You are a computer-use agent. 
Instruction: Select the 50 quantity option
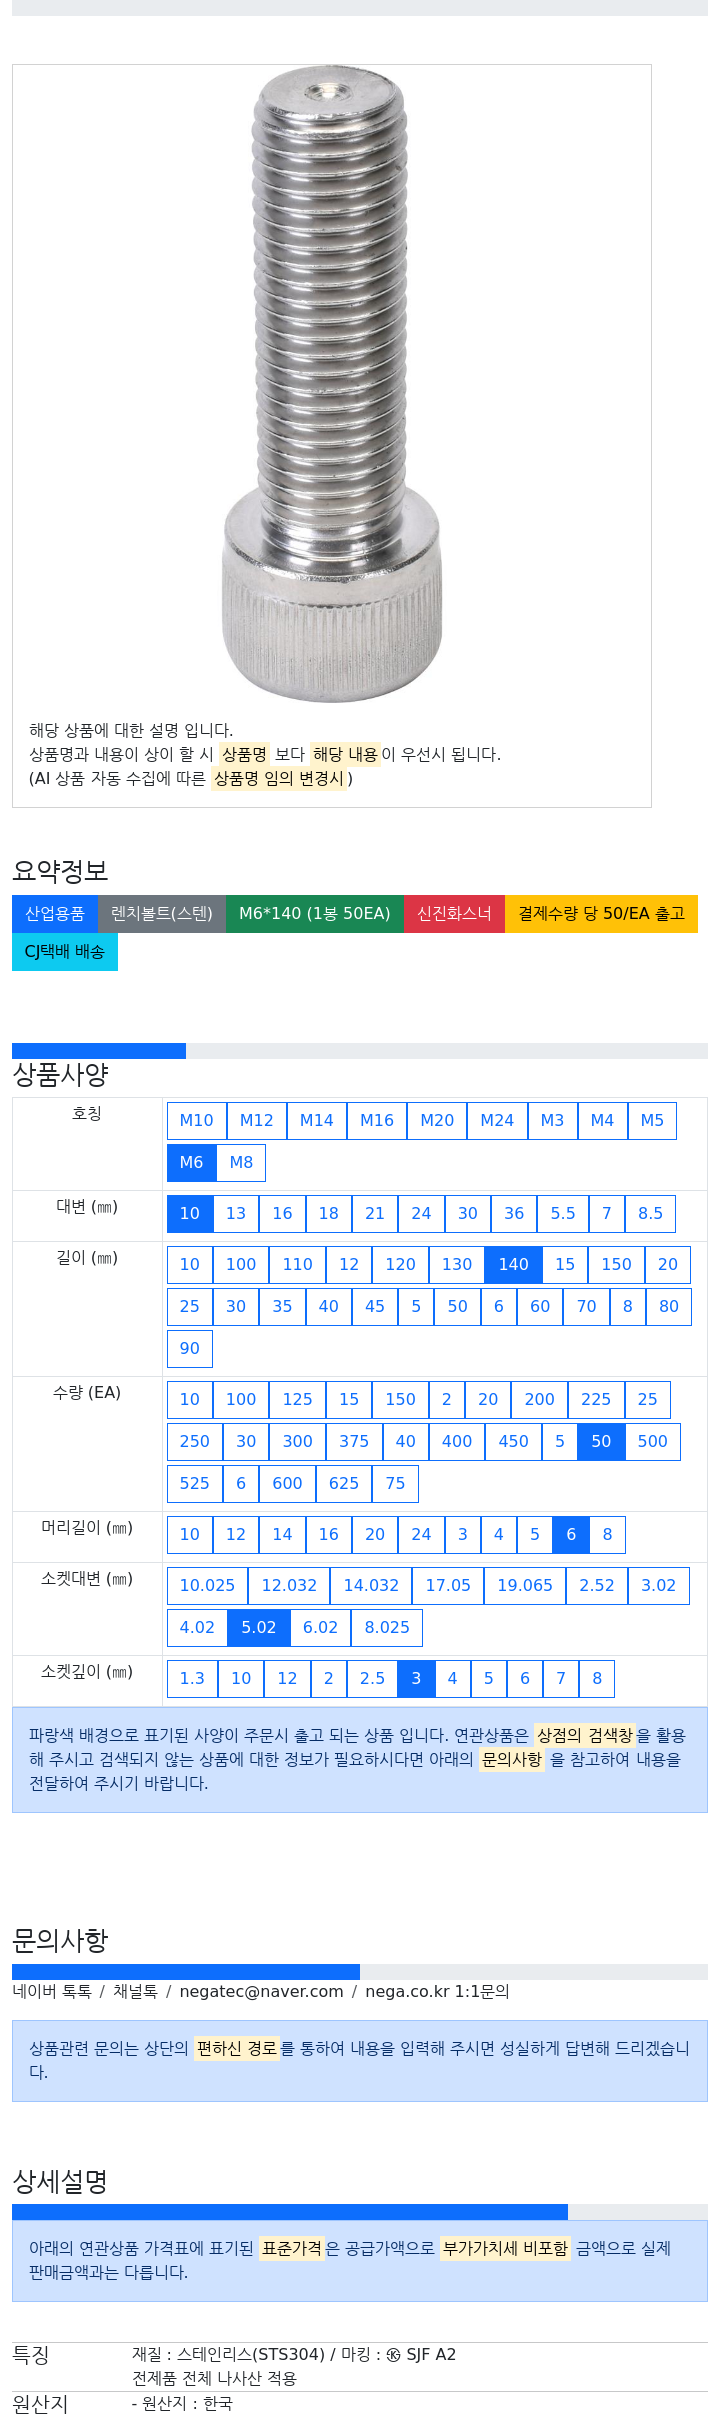pos(601,1442)
